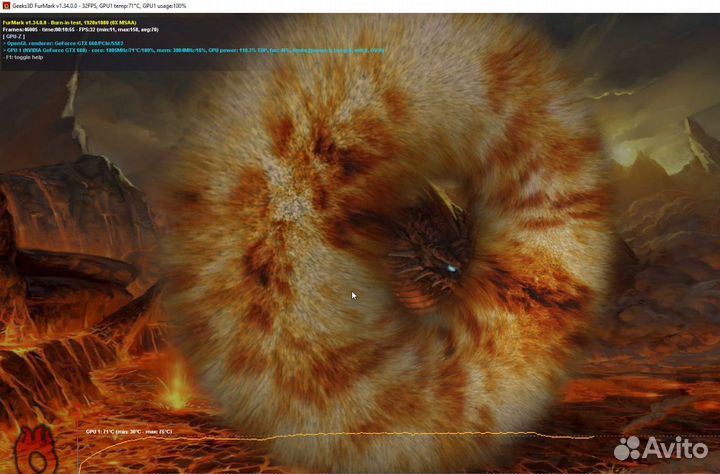This screenshot has width=720, height=474.
Task: Click the Avito watermark text
Action: pos(680,448)
